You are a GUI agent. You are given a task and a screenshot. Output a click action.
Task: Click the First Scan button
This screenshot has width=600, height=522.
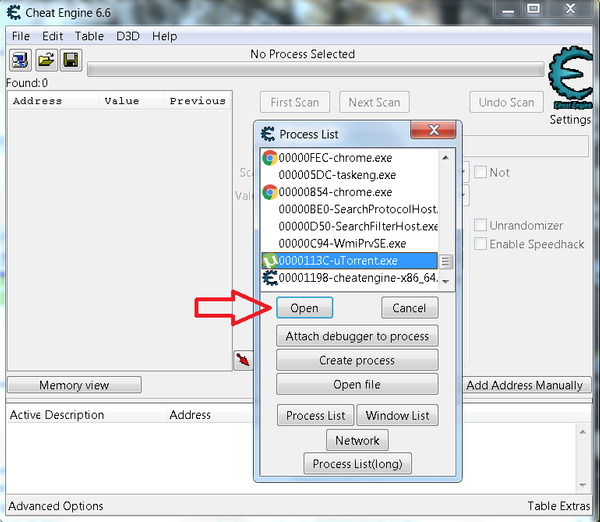[295, 102]
